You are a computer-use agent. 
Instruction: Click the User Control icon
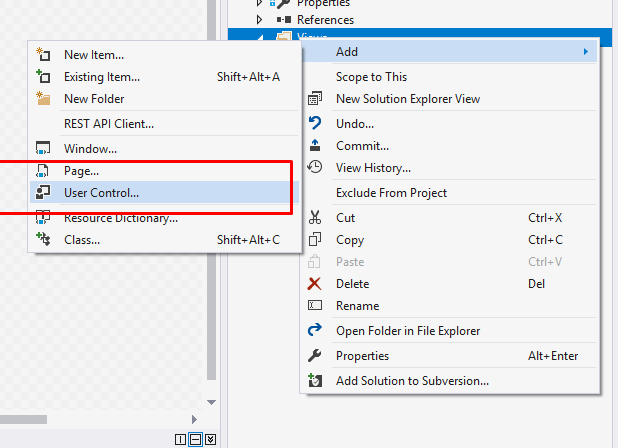[x=42, y=192]
